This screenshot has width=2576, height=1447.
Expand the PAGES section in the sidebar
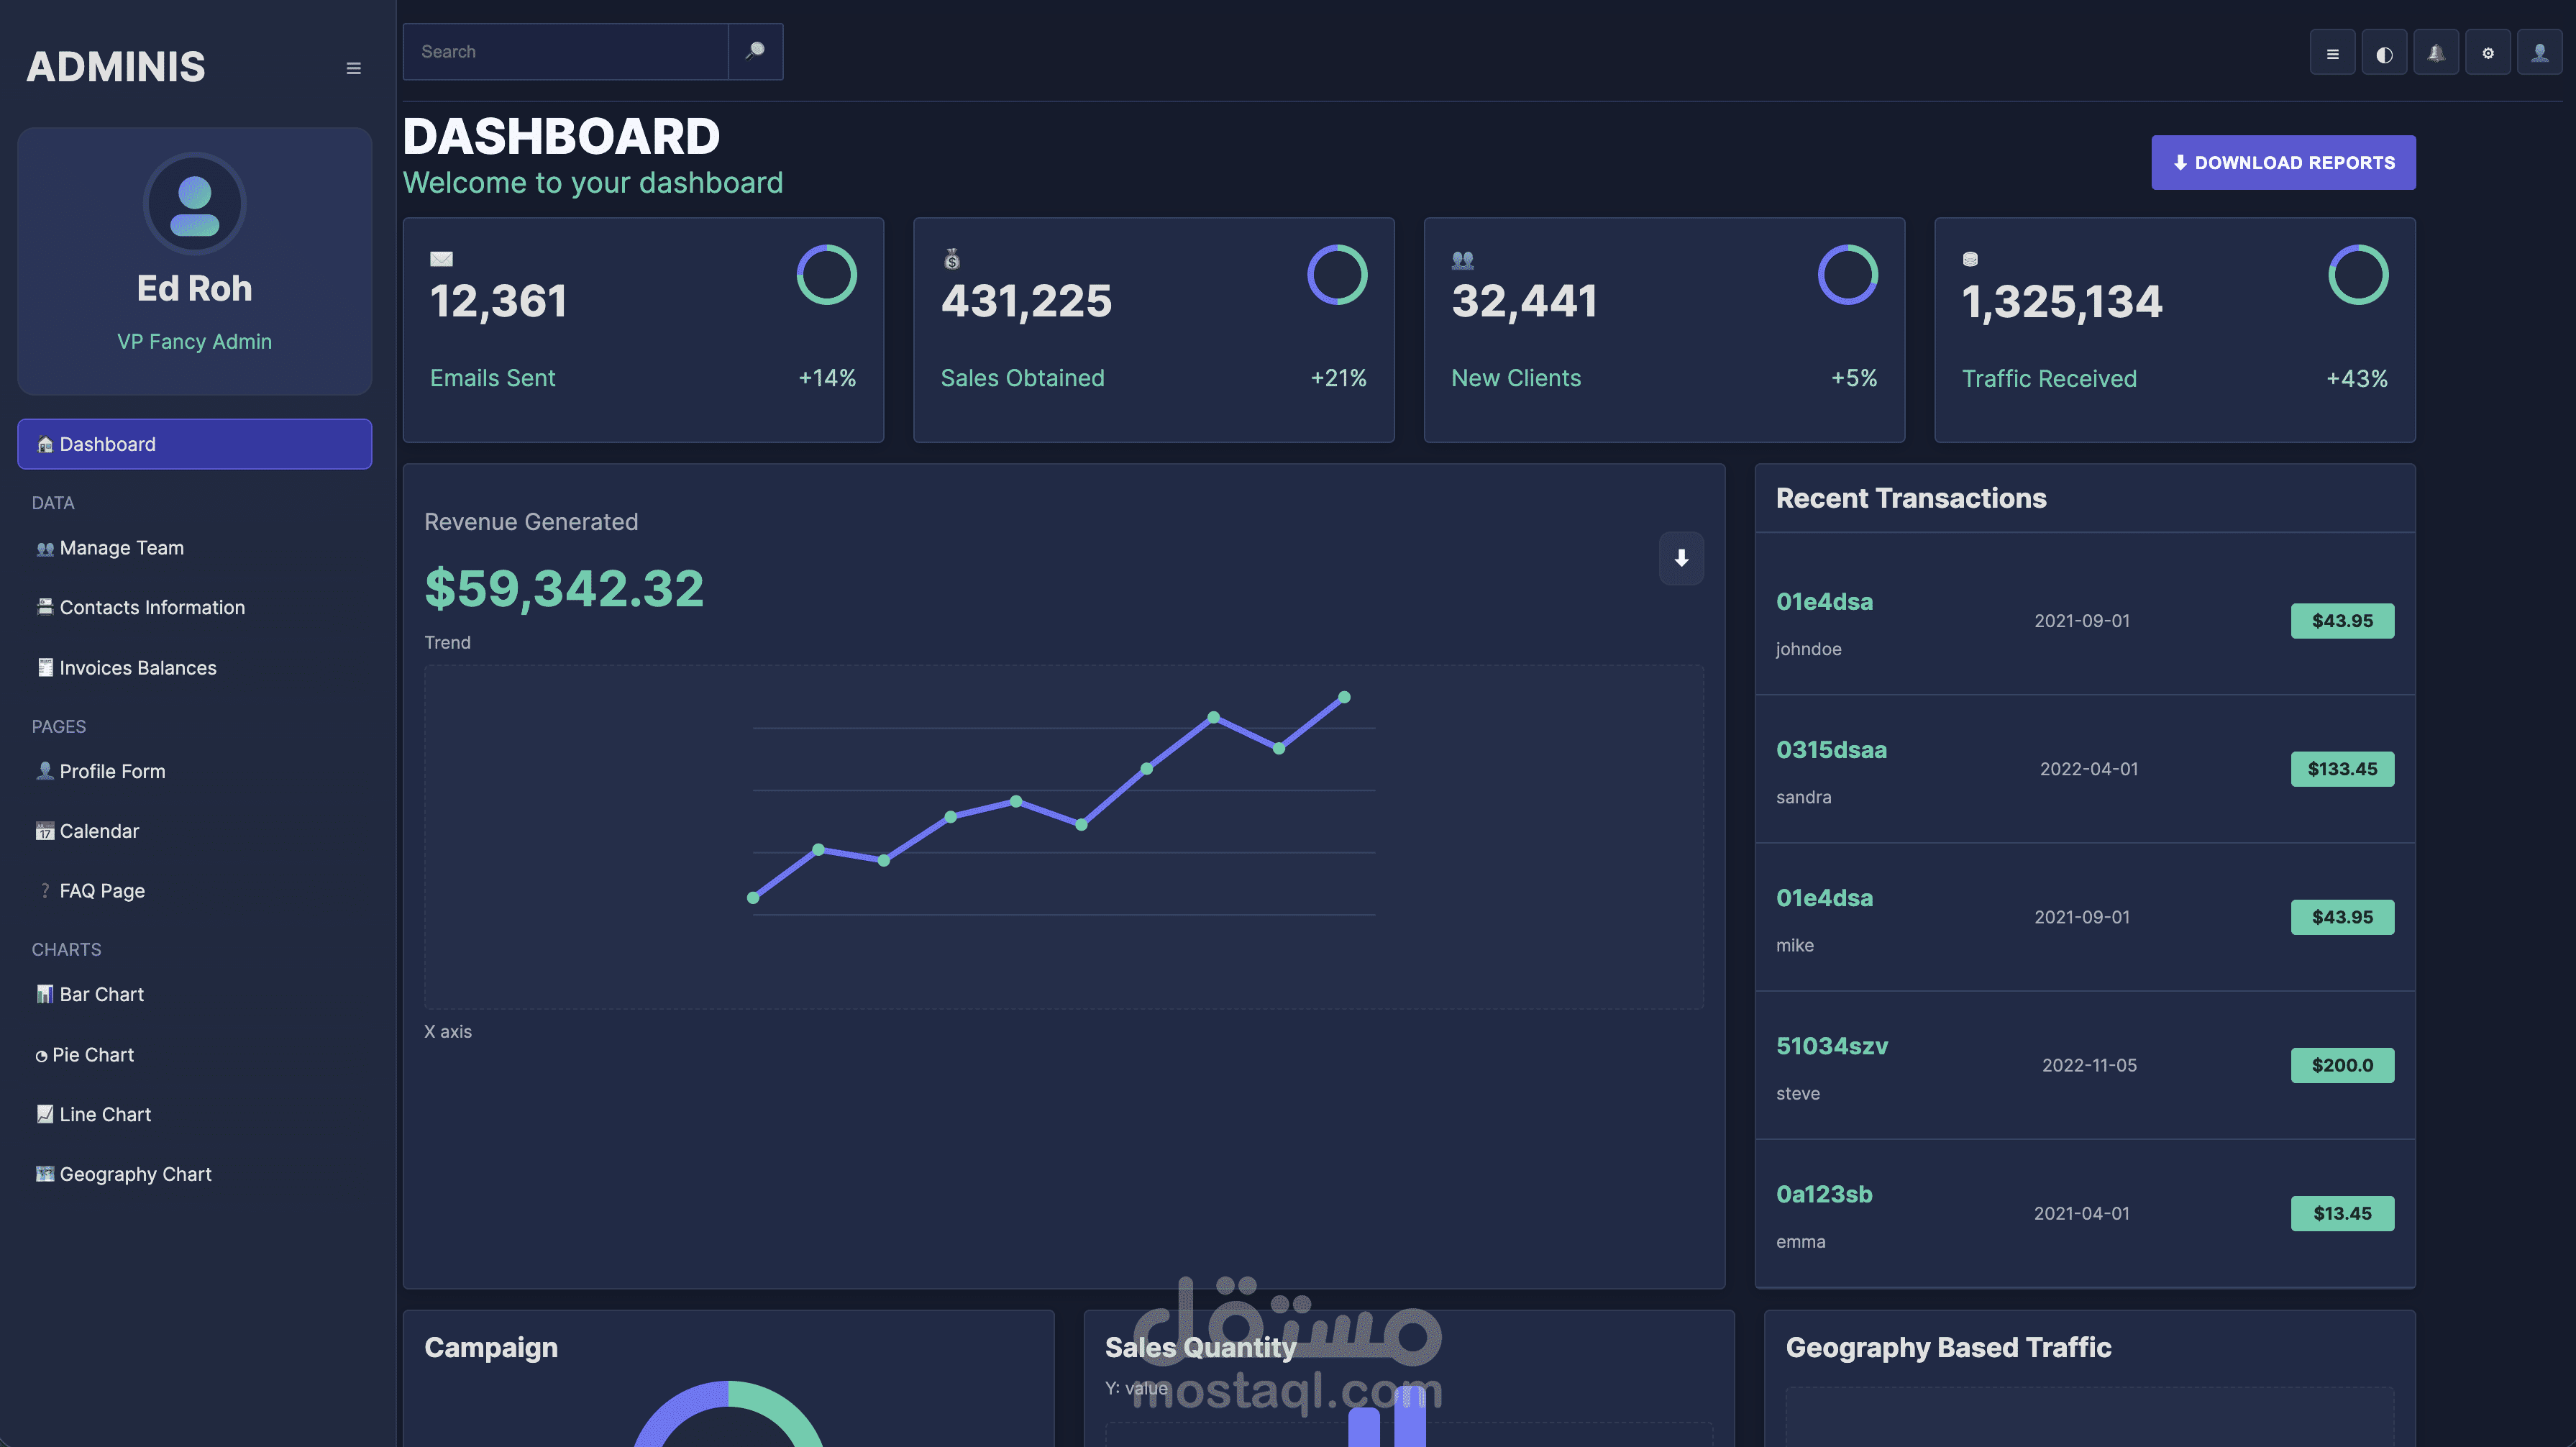58,726
